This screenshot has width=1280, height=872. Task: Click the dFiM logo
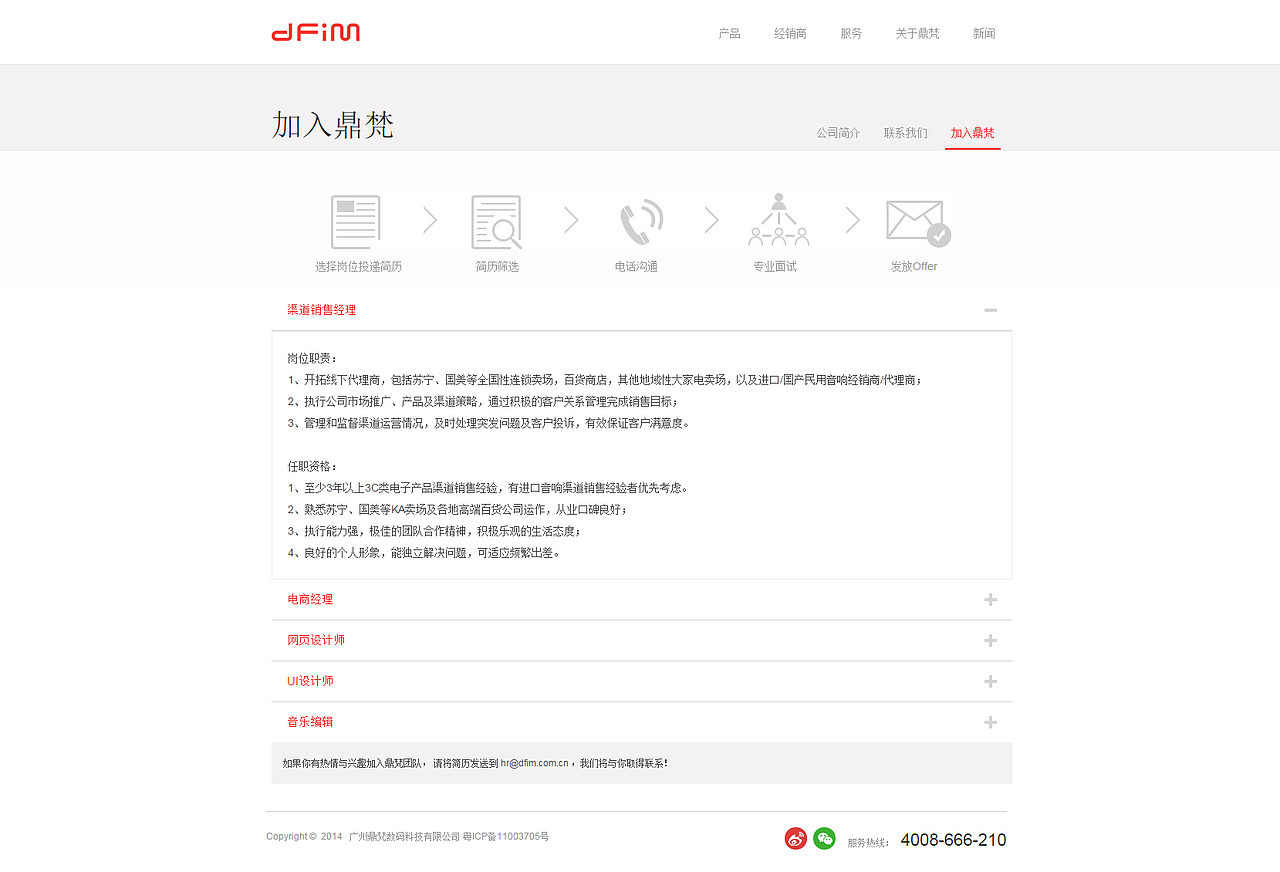(x=315, y=32)
